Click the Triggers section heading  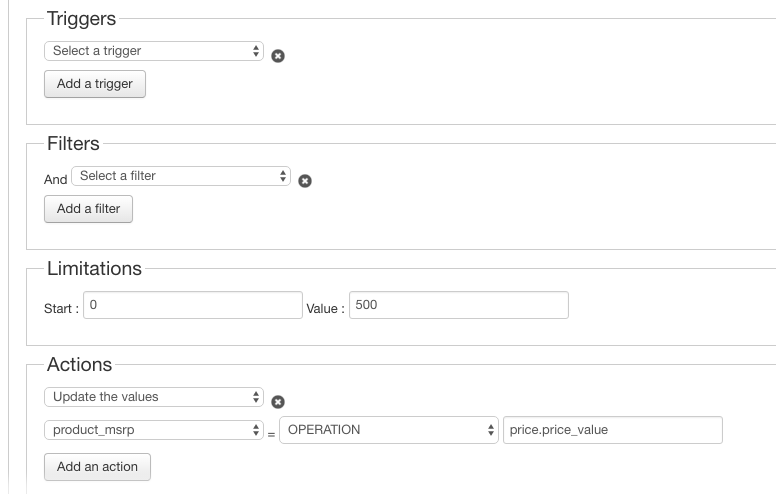coord(81,19)
